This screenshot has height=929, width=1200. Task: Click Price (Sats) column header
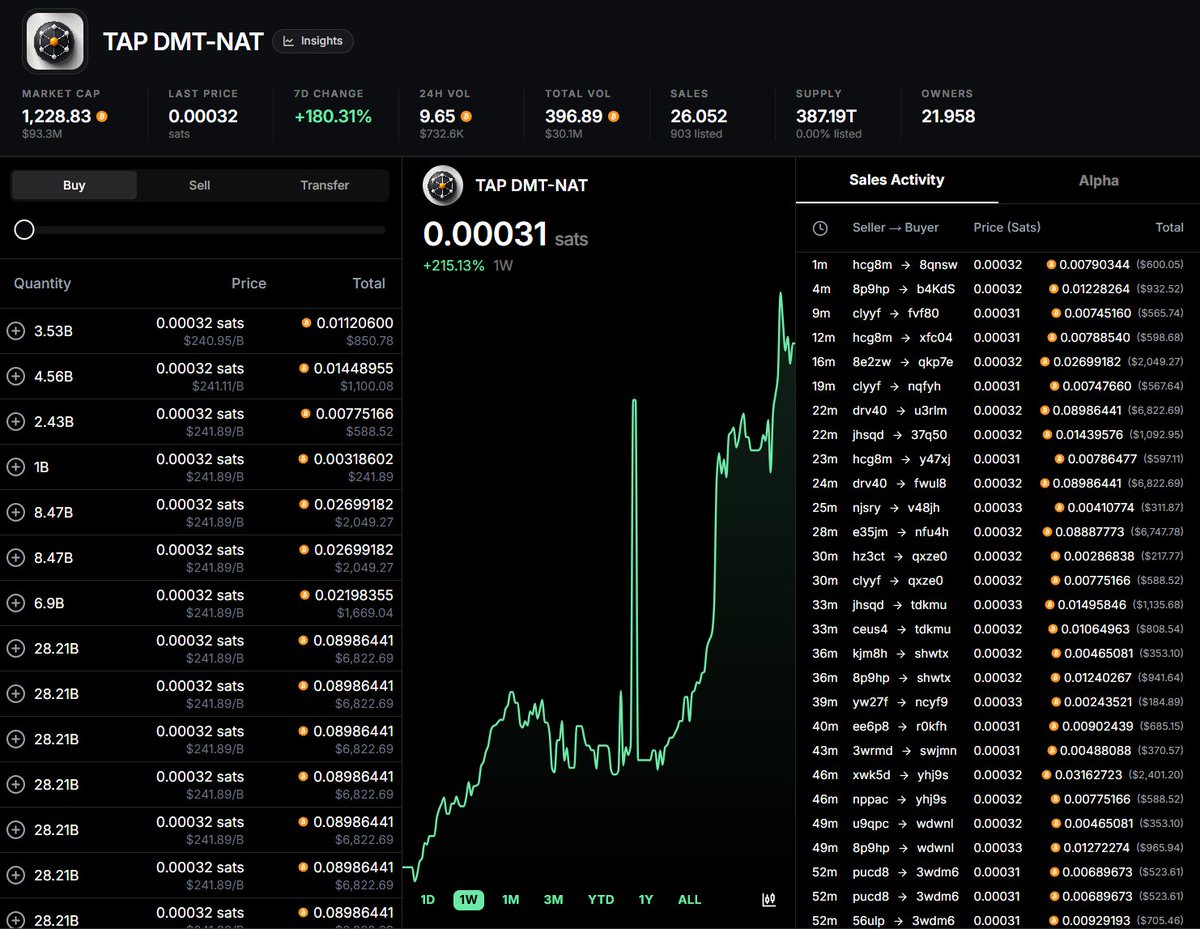(1007, 228)
